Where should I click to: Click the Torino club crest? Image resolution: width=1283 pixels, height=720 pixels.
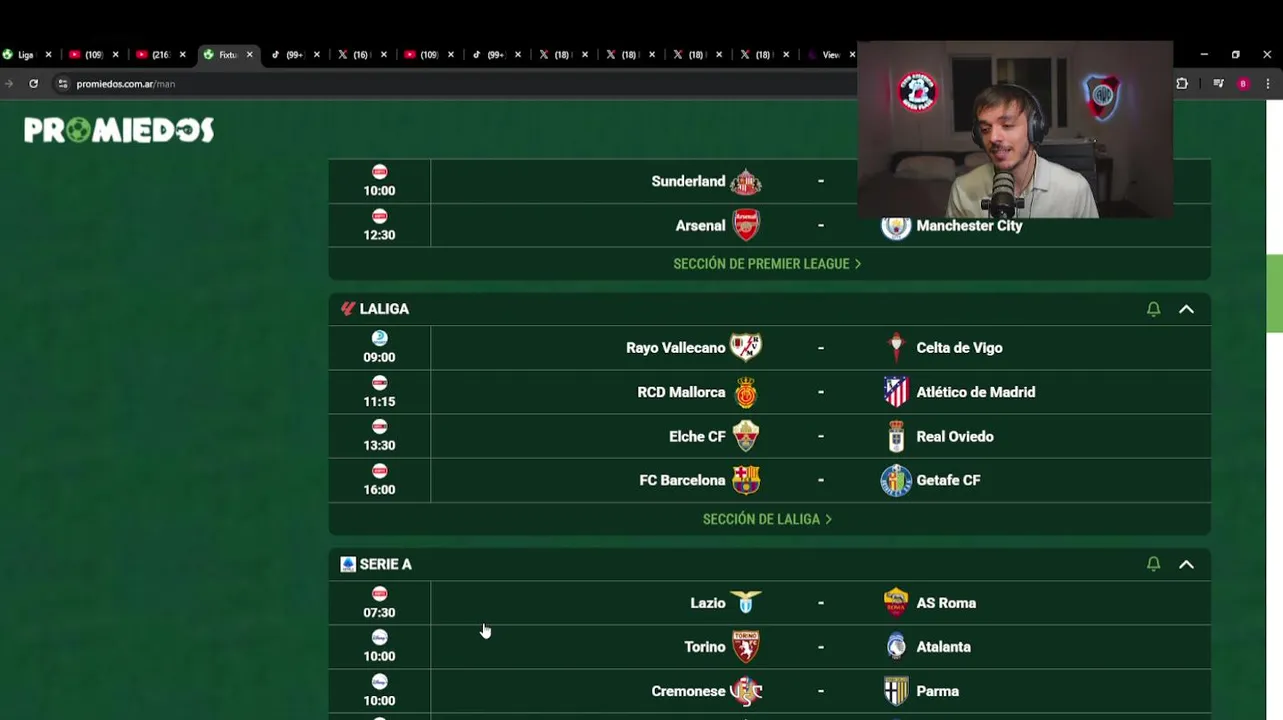746,647
